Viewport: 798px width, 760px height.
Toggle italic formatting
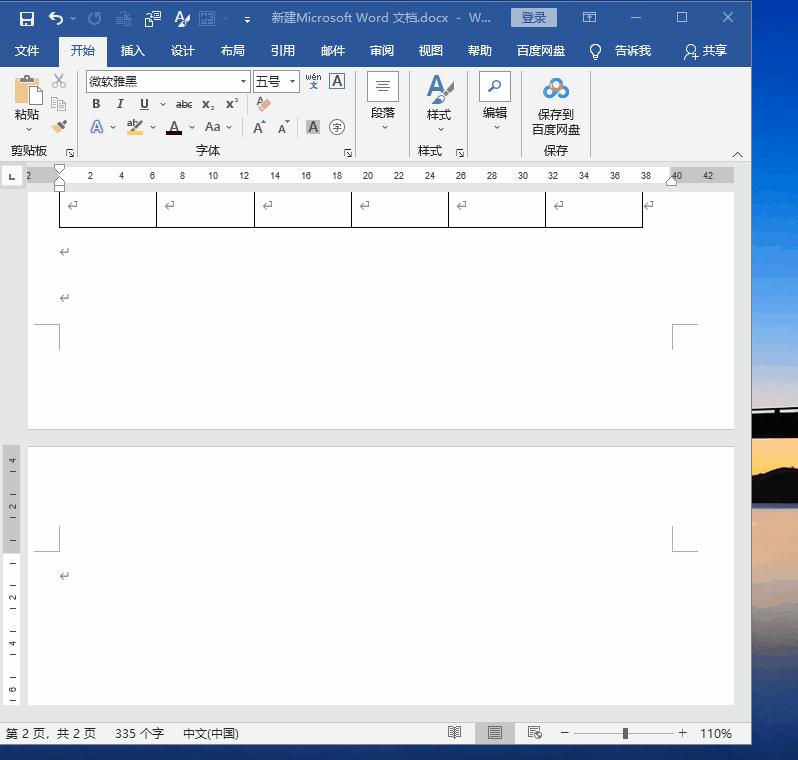coord(120,104)
